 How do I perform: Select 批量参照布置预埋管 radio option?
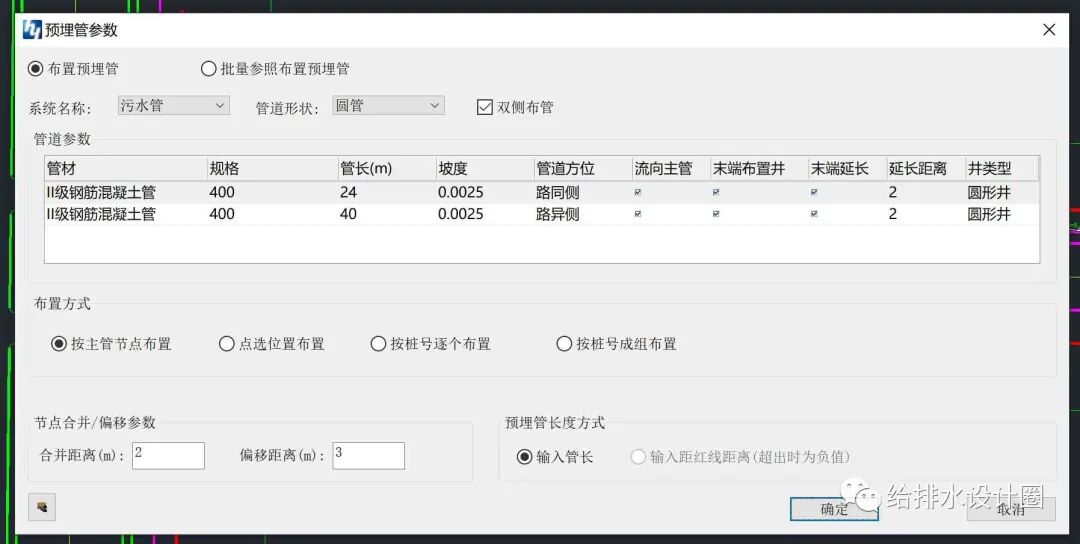point(276,69)
